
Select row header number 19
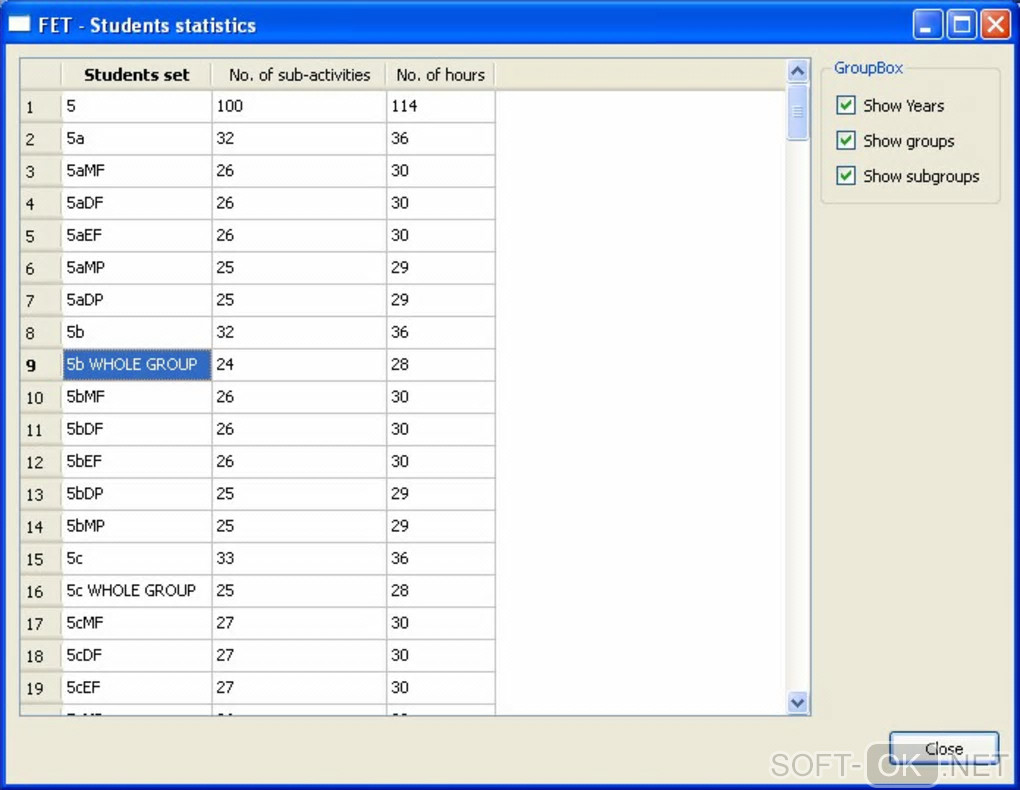(41, 688)
